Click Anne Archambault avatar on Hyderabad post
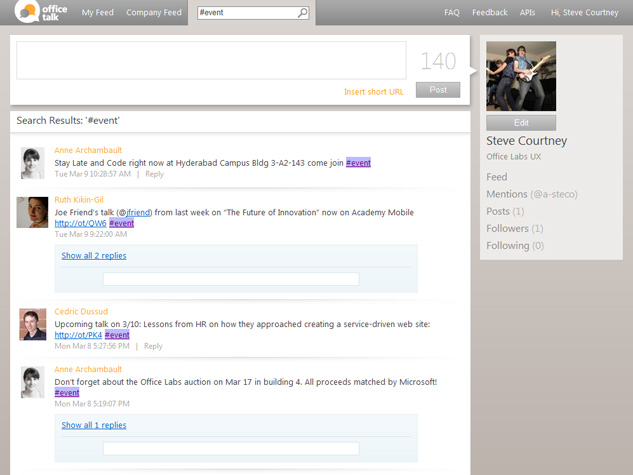This screenshot has width=633, height=475. [32, 163]
